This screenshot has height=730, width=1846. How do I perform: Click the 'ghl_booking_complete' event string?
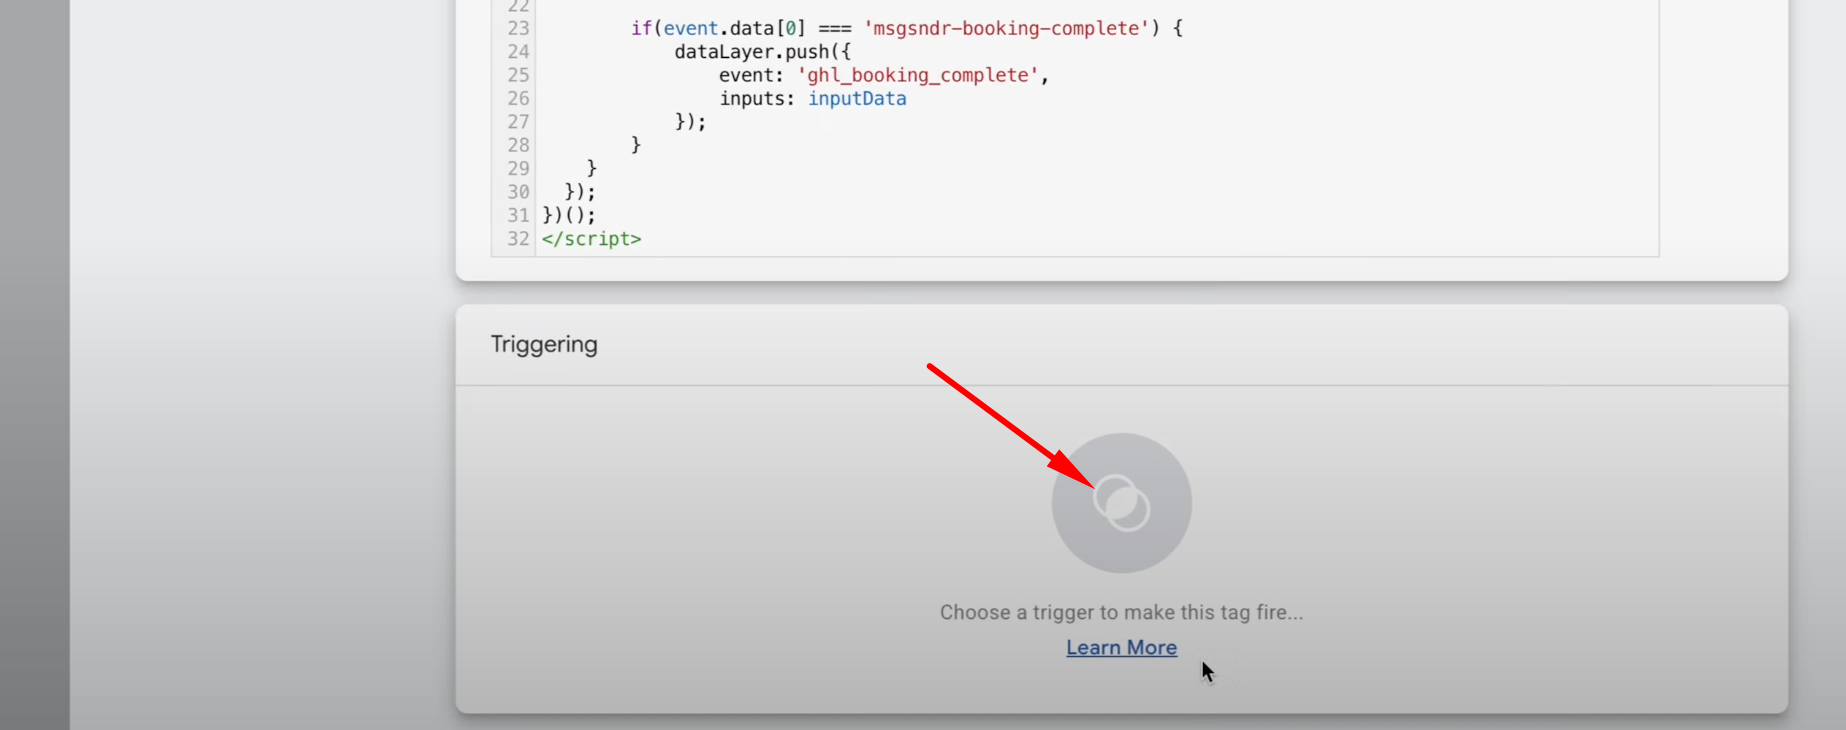pyautogui.click(x=918, y=76)
